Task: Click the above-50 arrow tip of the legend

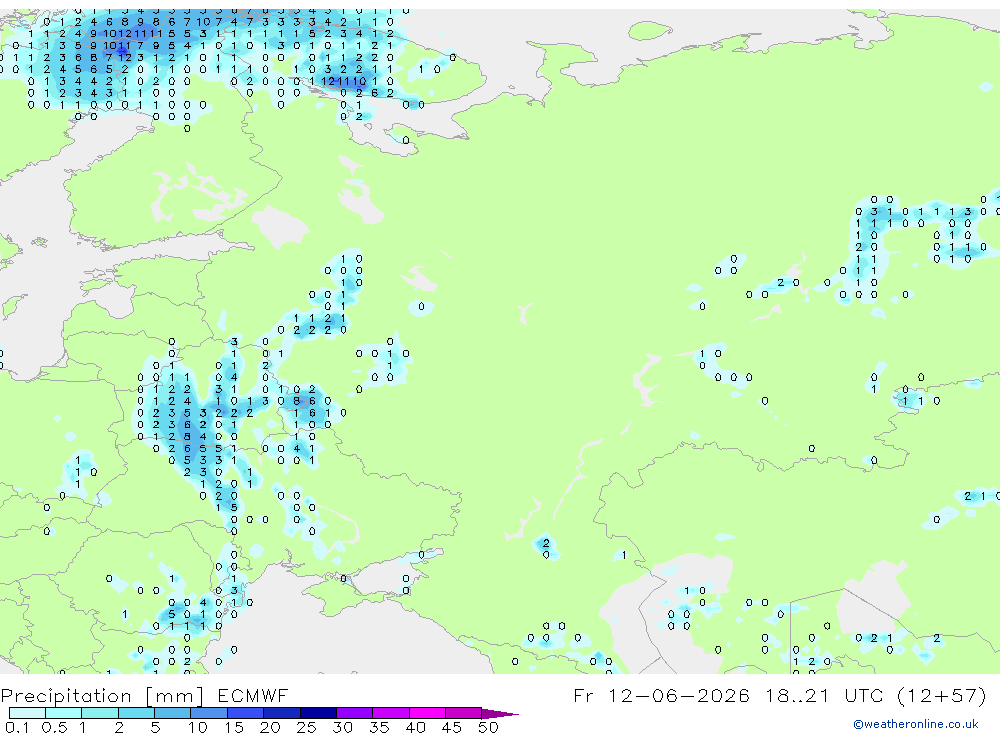Action: (x=500, y=714)
